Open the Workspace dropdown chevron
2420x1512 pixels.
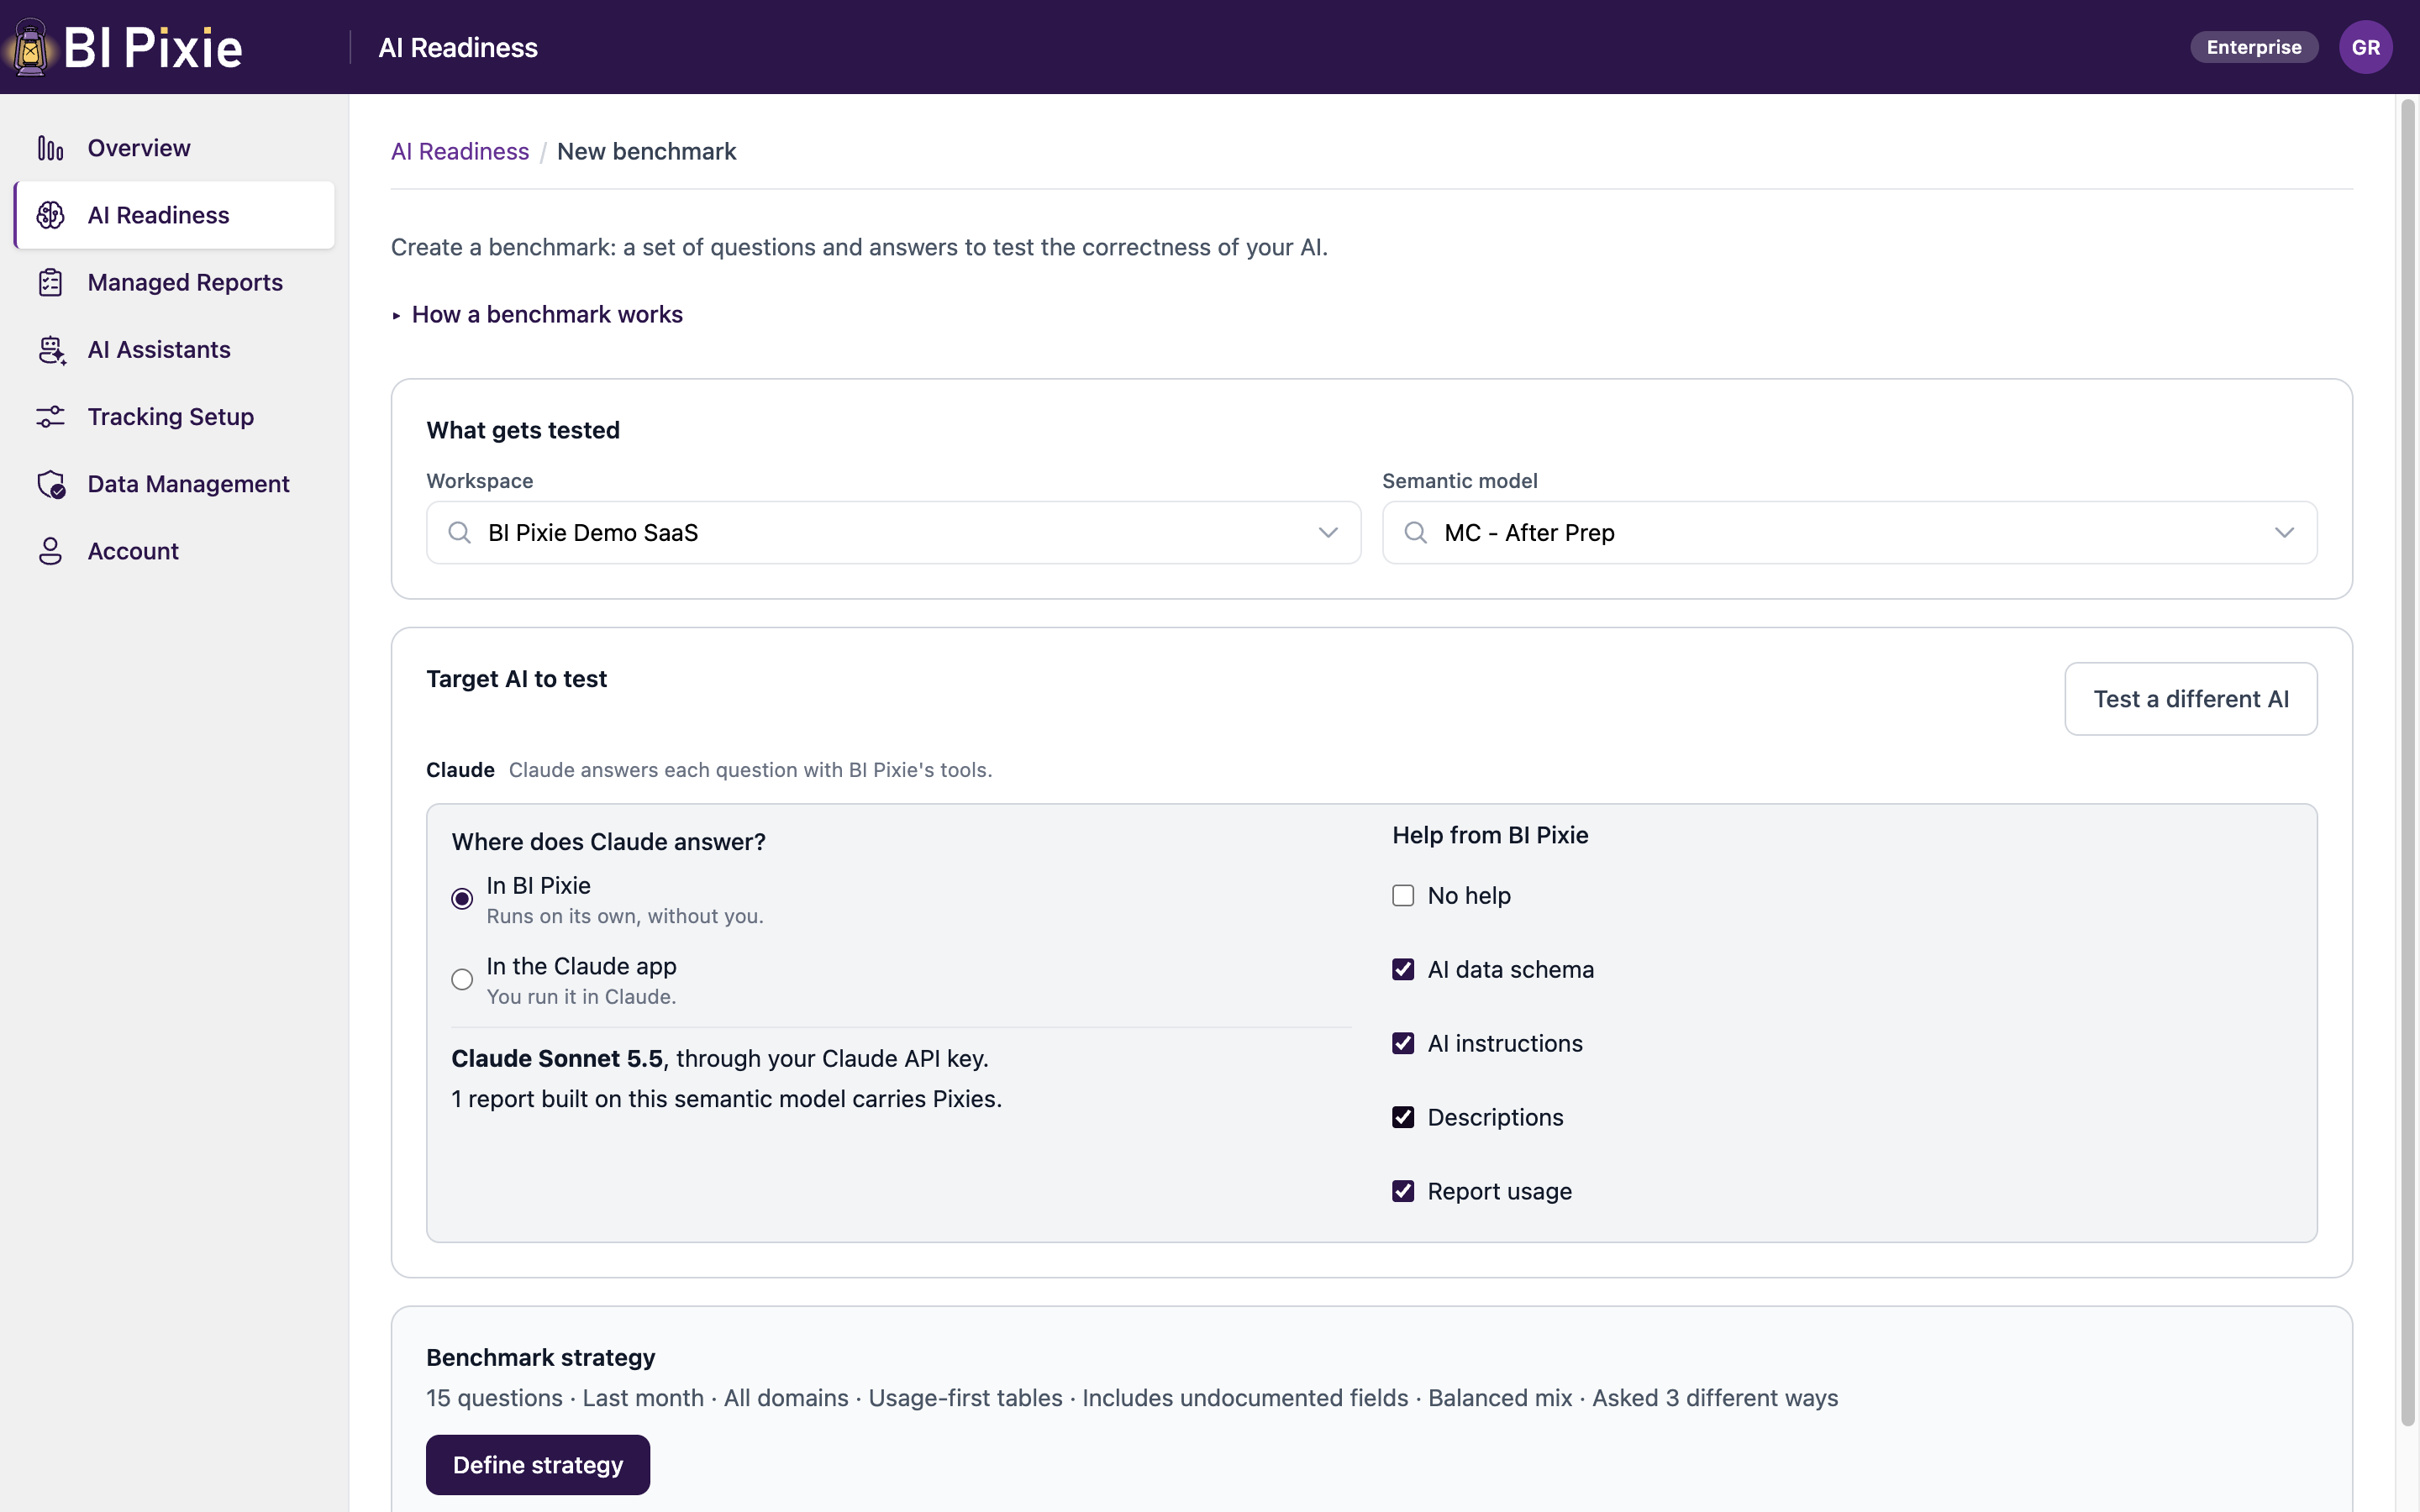point(1328,533)
